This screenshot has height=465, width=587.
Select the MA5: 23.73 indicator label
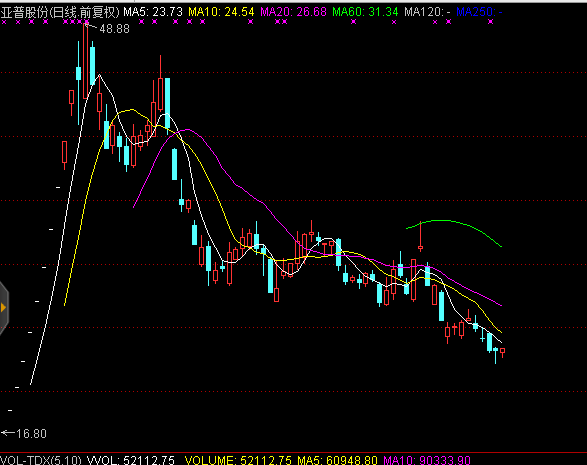pyautogui.click(x=153, y=12)
